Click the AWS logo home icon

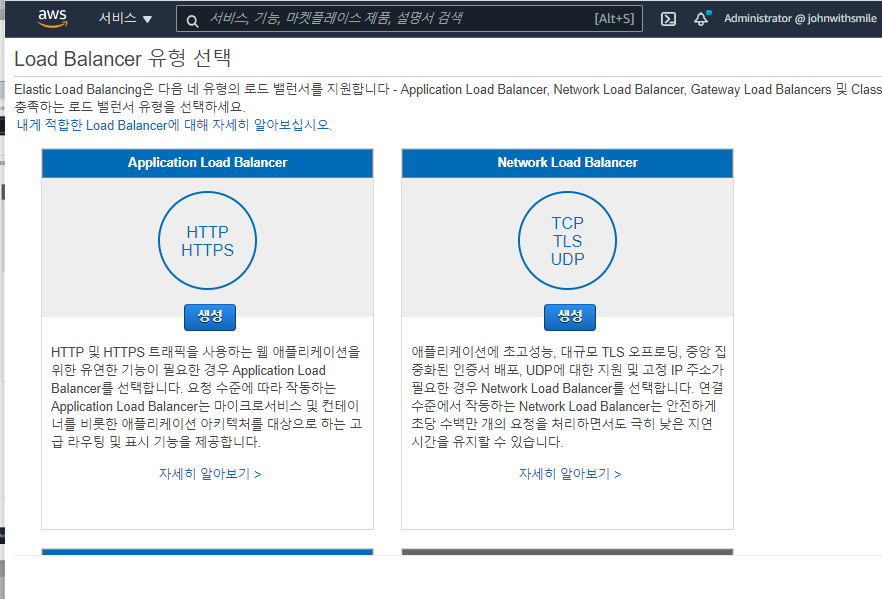[52, 18]
